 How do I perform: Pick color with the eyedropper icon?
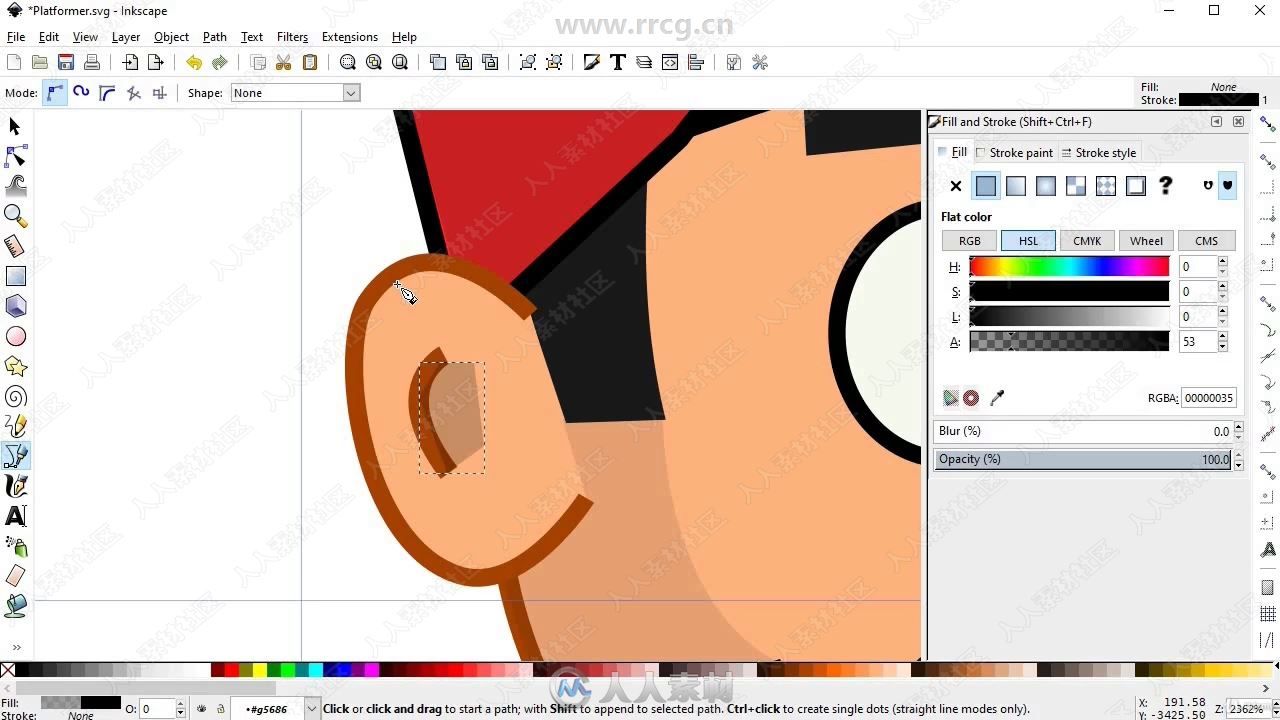tap(996, 398)
